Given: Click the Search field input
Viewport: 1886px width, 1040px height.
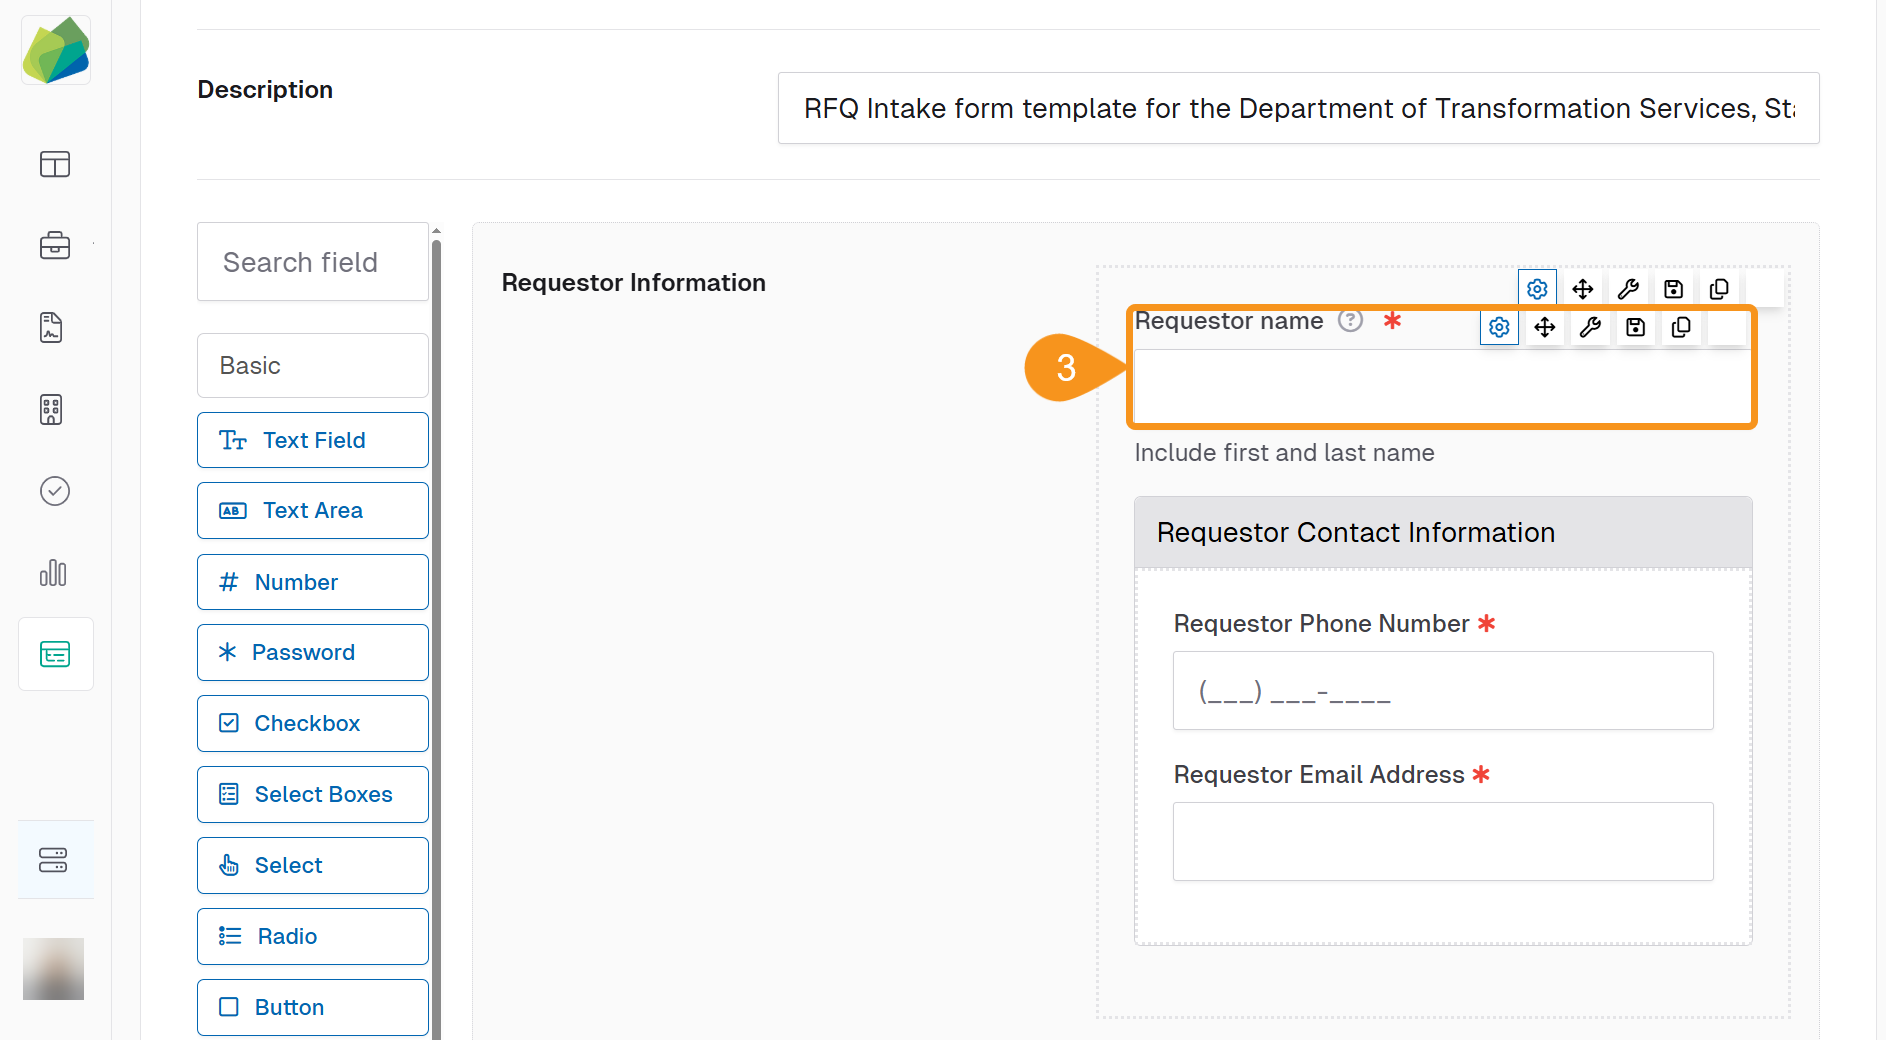Looking at the screenshot, I should pyautogui.click(x=313, y=262).
